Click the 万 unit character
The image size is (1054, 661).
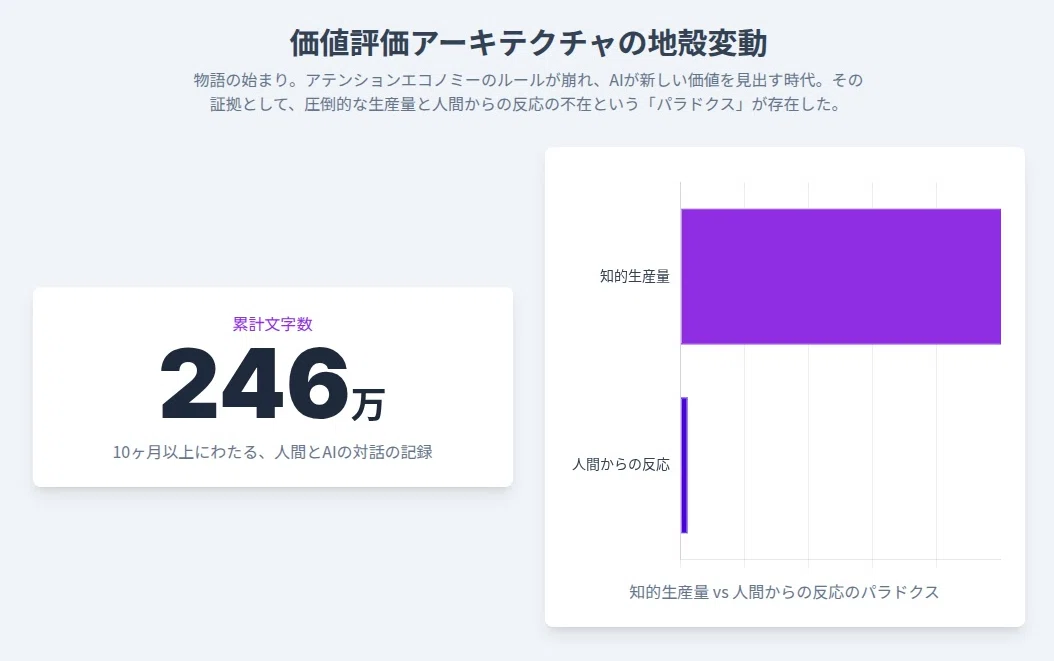[368, 404]
